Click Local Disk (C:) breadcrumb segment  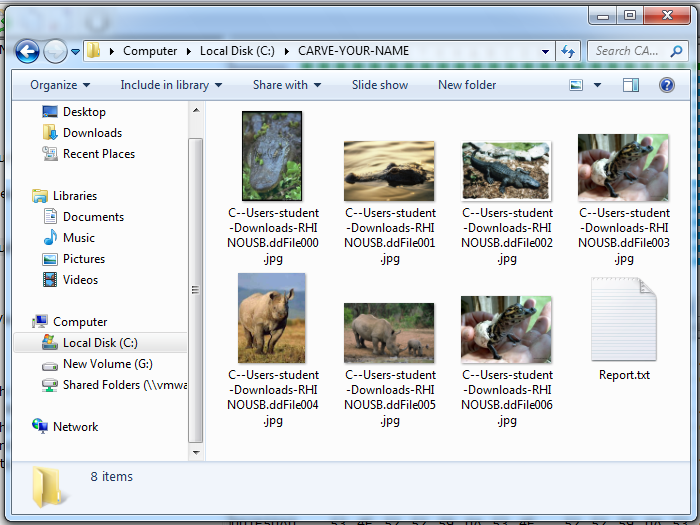239,51
